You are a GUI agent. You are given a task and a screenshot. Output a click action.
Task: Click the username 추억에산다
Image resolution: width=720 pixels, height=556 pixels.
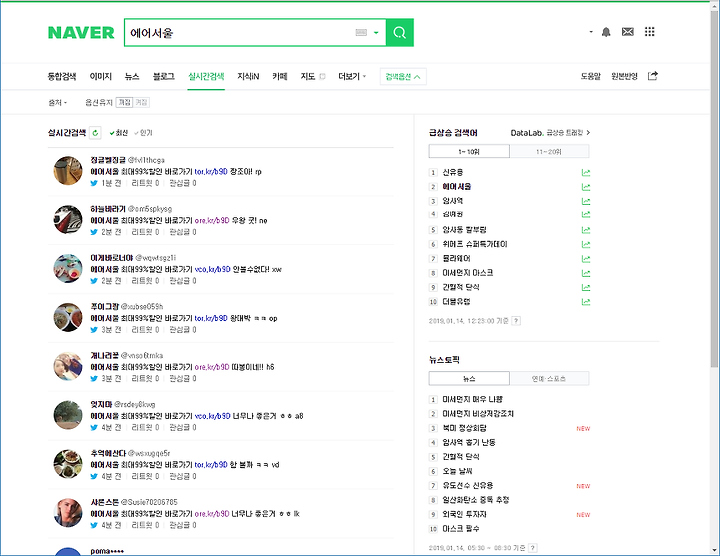coord(108,453)
